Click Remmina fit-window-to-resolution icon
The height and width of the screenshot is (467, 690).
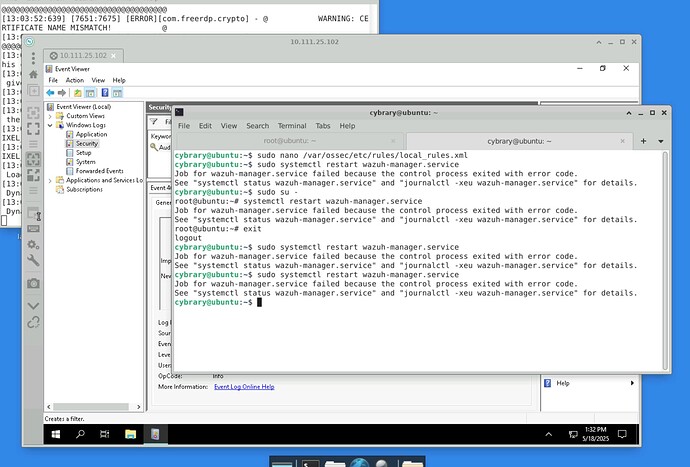[x=33, y=113]
